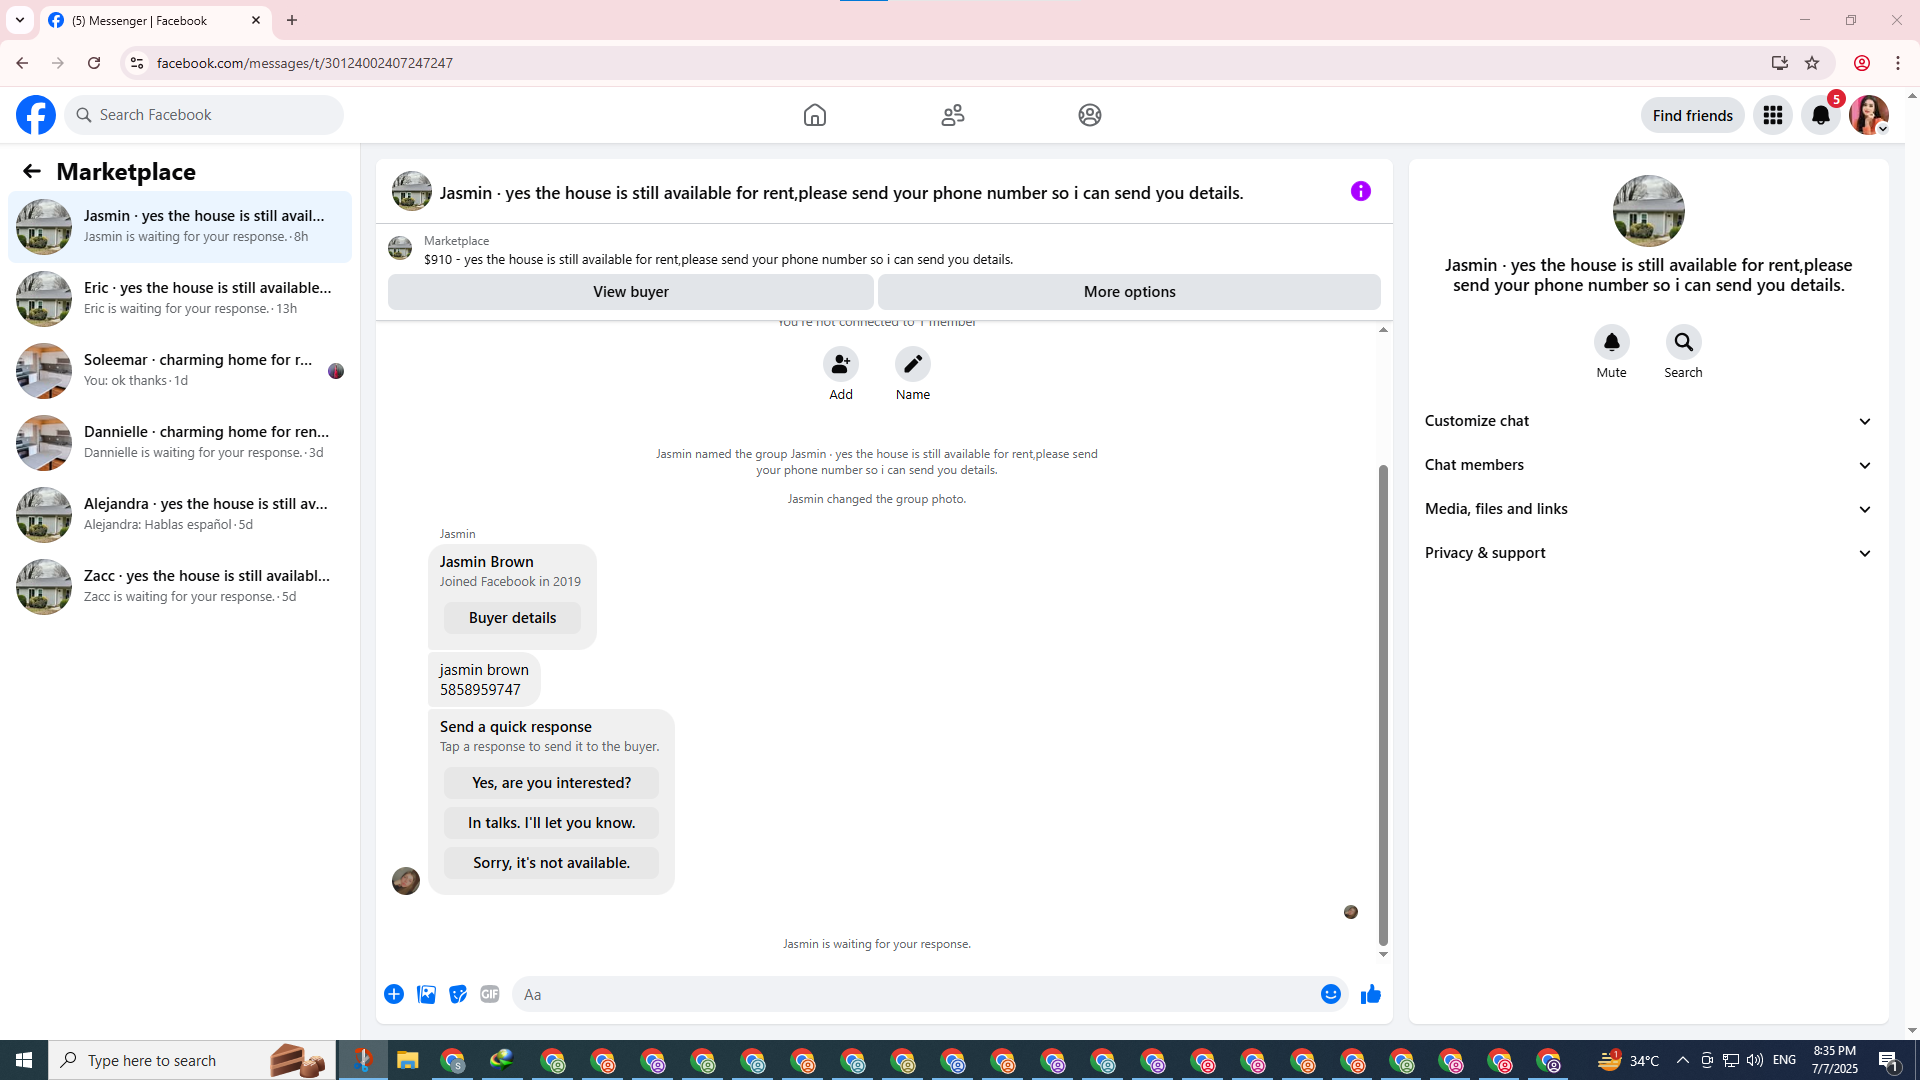Click the purple conversation info icon

[x=1360, y=191]
